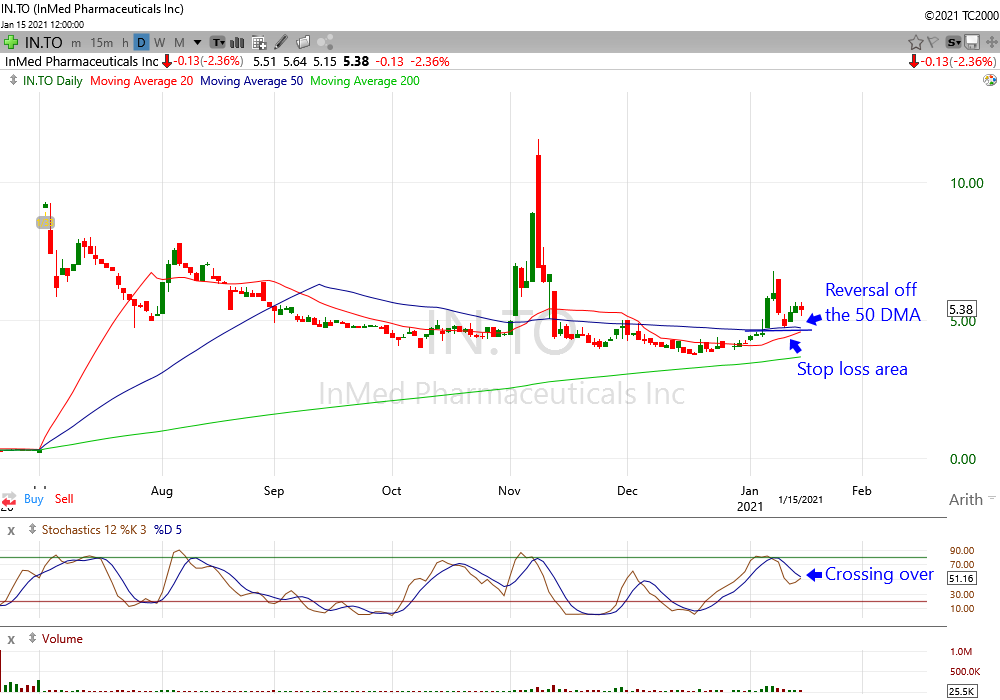The width and height of the screenshot is (1000, 700).
Task: Click the 51.16 stochastics value marker
Action: click(x=961, y=578)
